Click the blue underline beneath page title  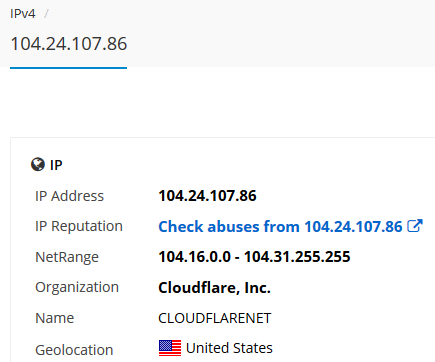(x=69, y=68)
